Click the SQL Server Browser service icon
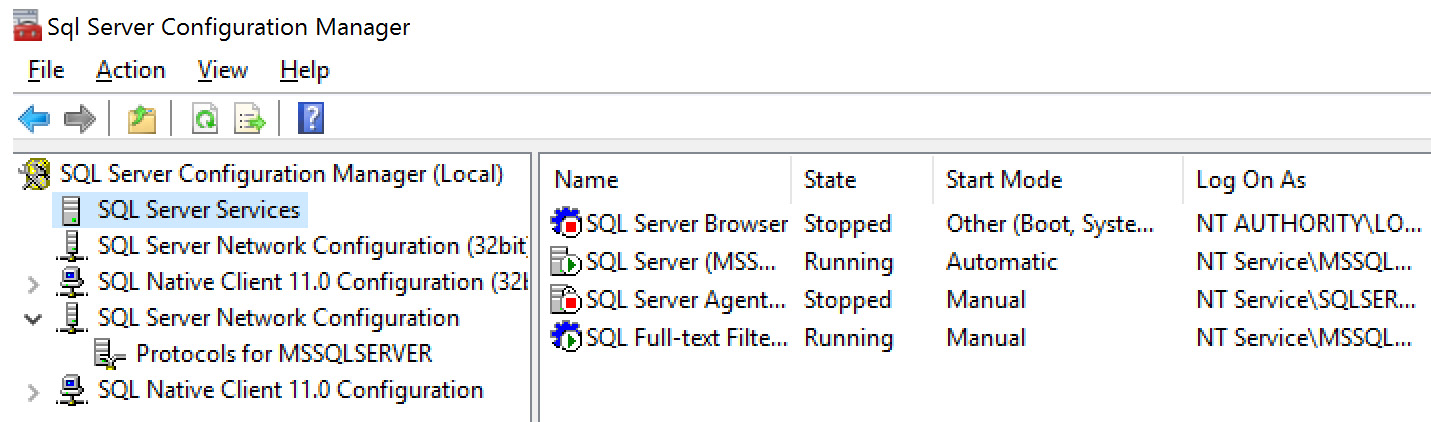Viewport: 1431px width, 422px height. tap(566, 223)
